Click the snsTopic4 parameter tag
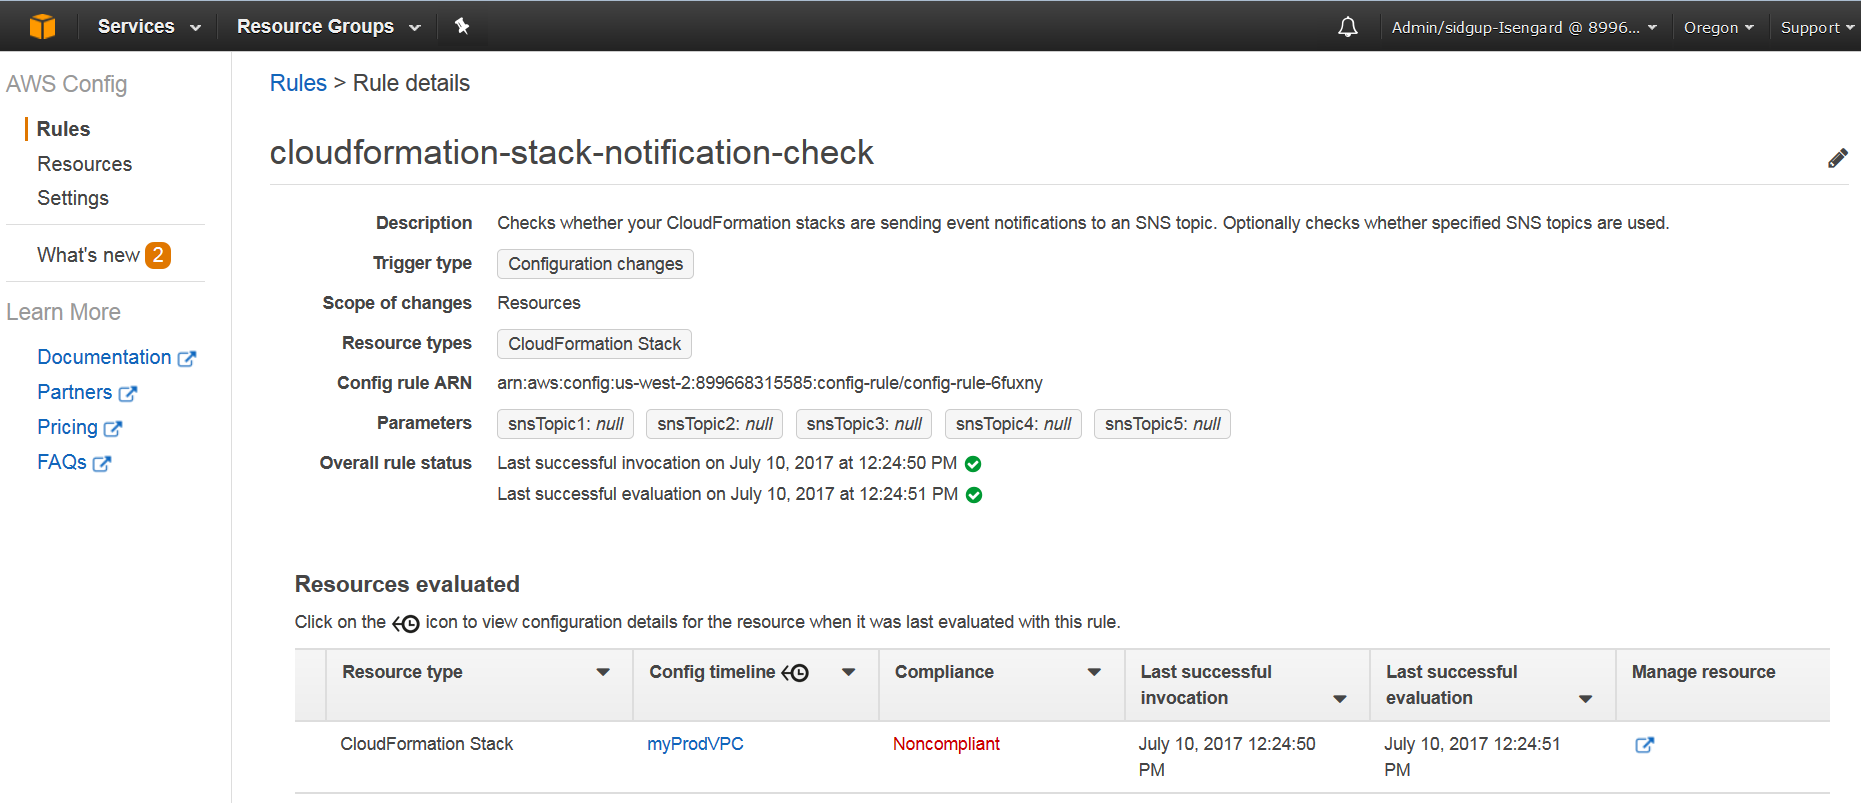This screenshot has width=1861, height=803. pos(1013,424)
